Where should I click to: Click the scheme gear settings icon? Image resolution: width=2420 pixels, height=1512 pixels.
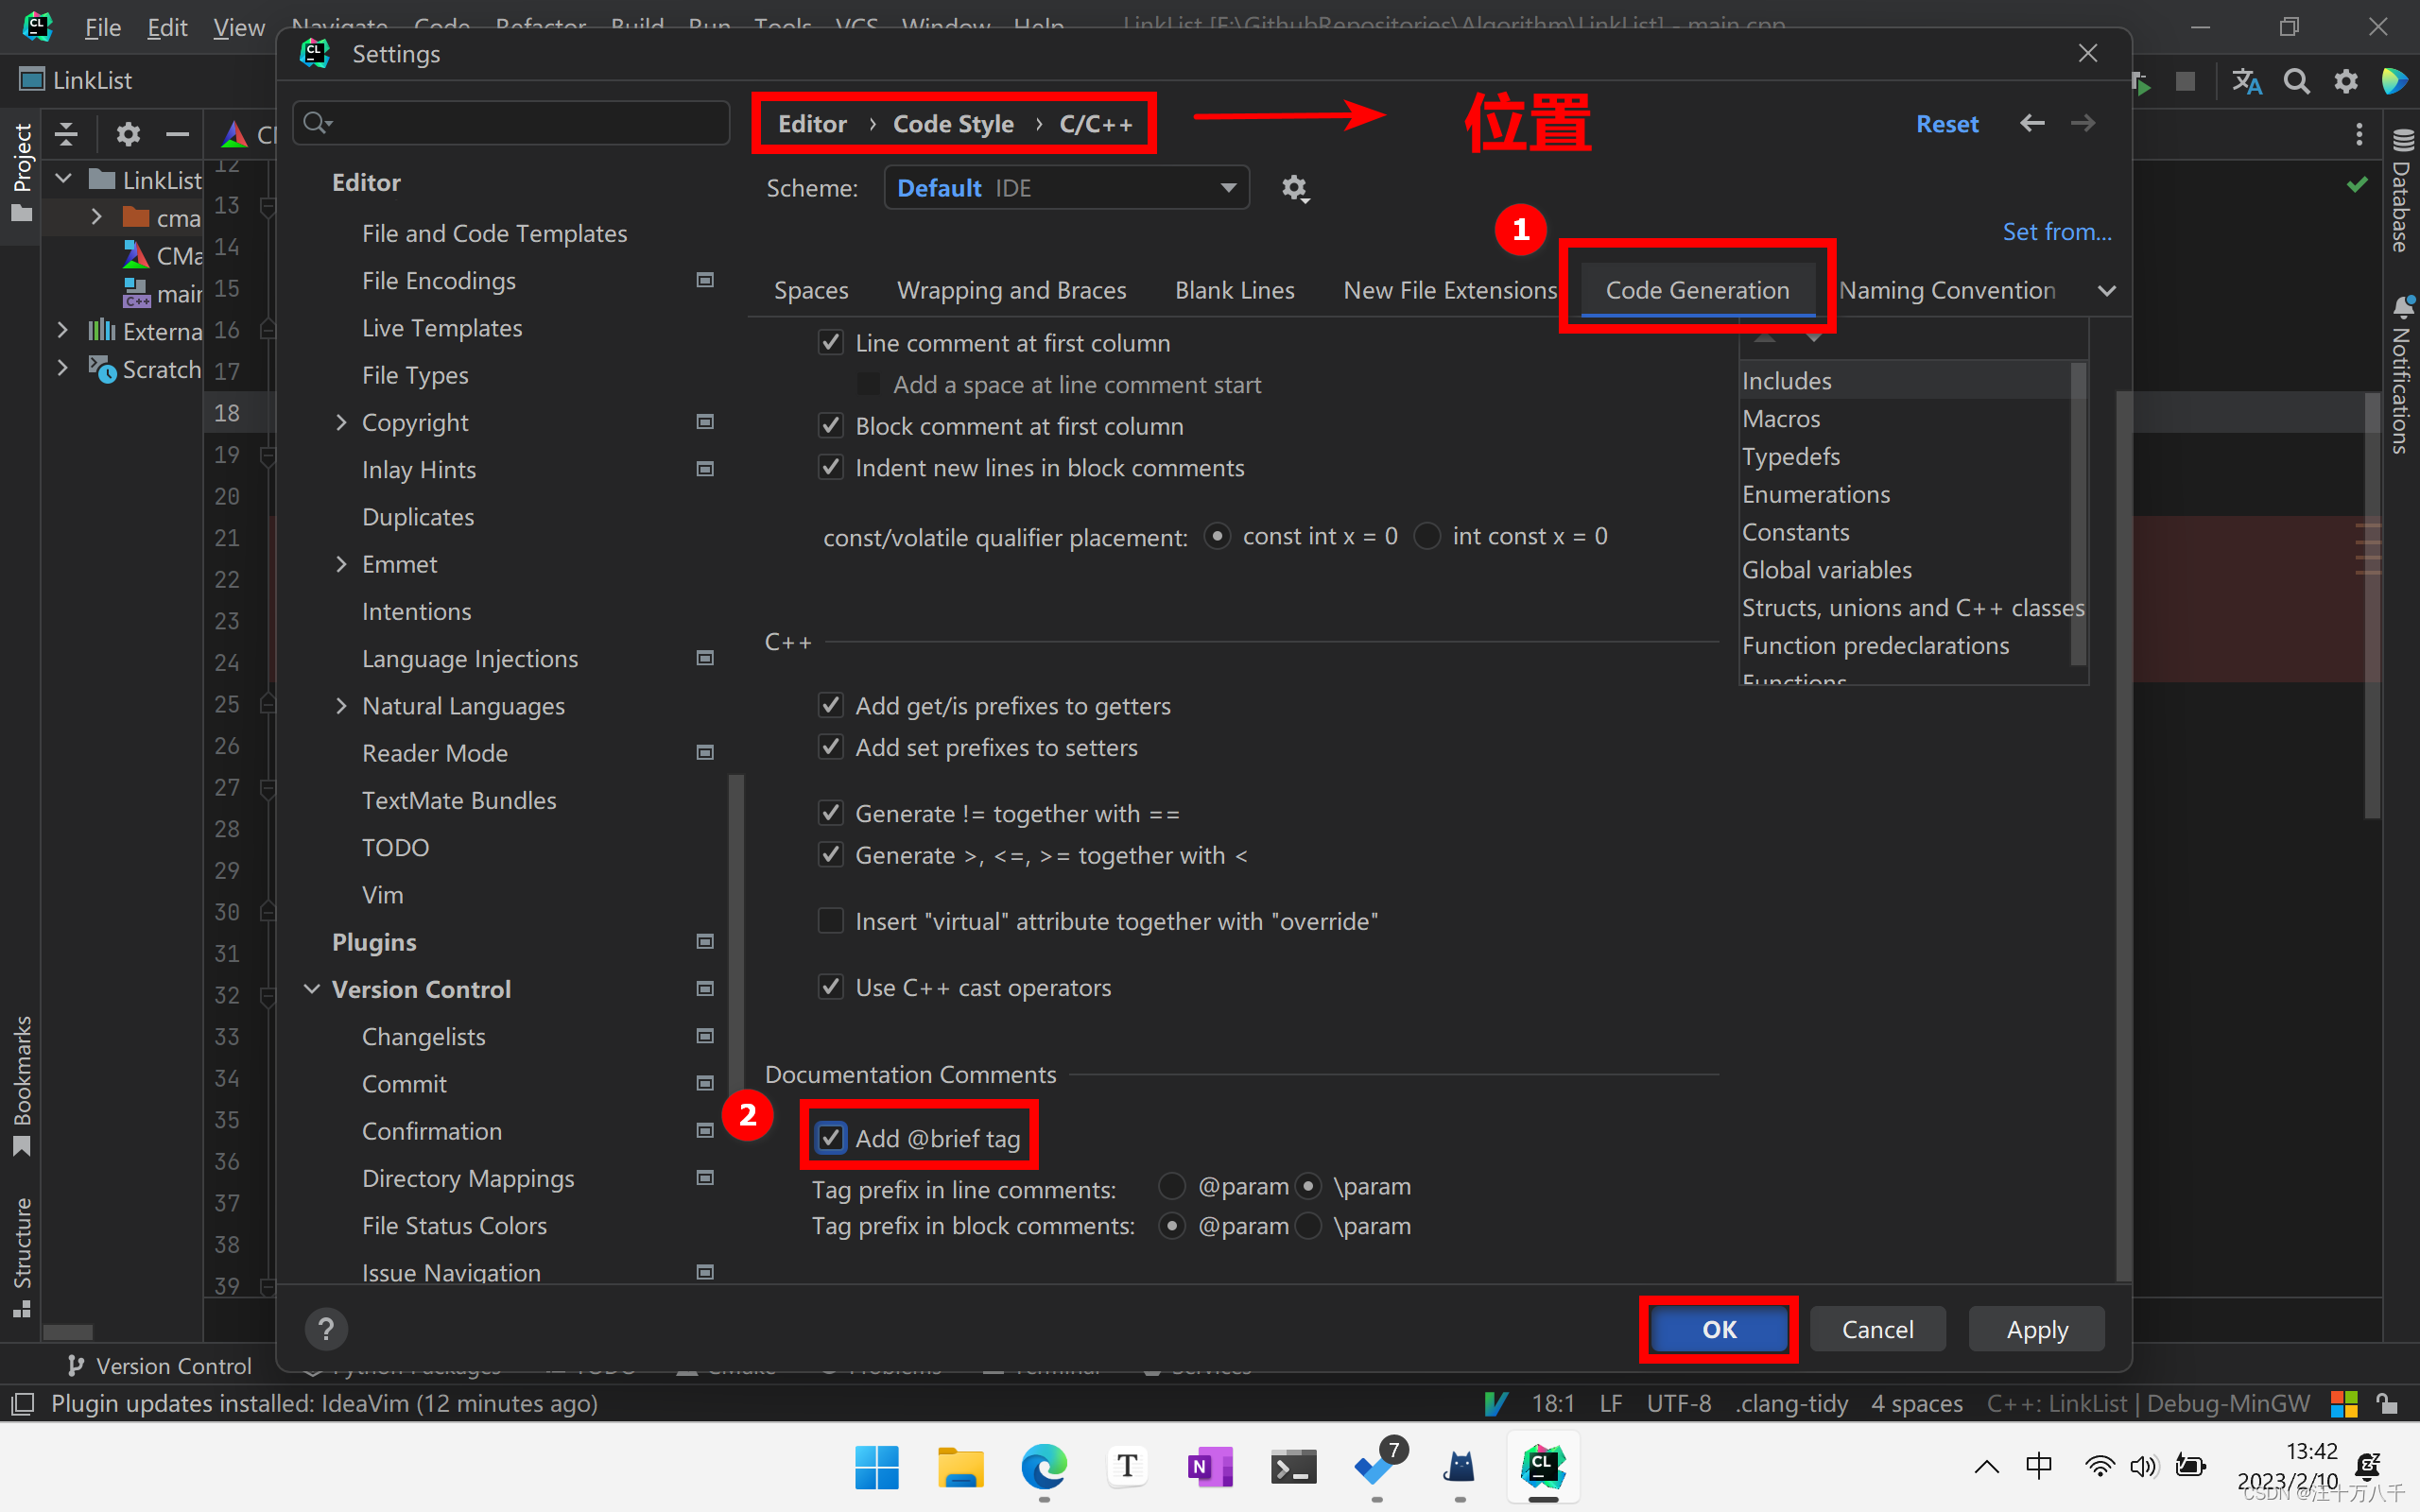tap(1295, 188)
